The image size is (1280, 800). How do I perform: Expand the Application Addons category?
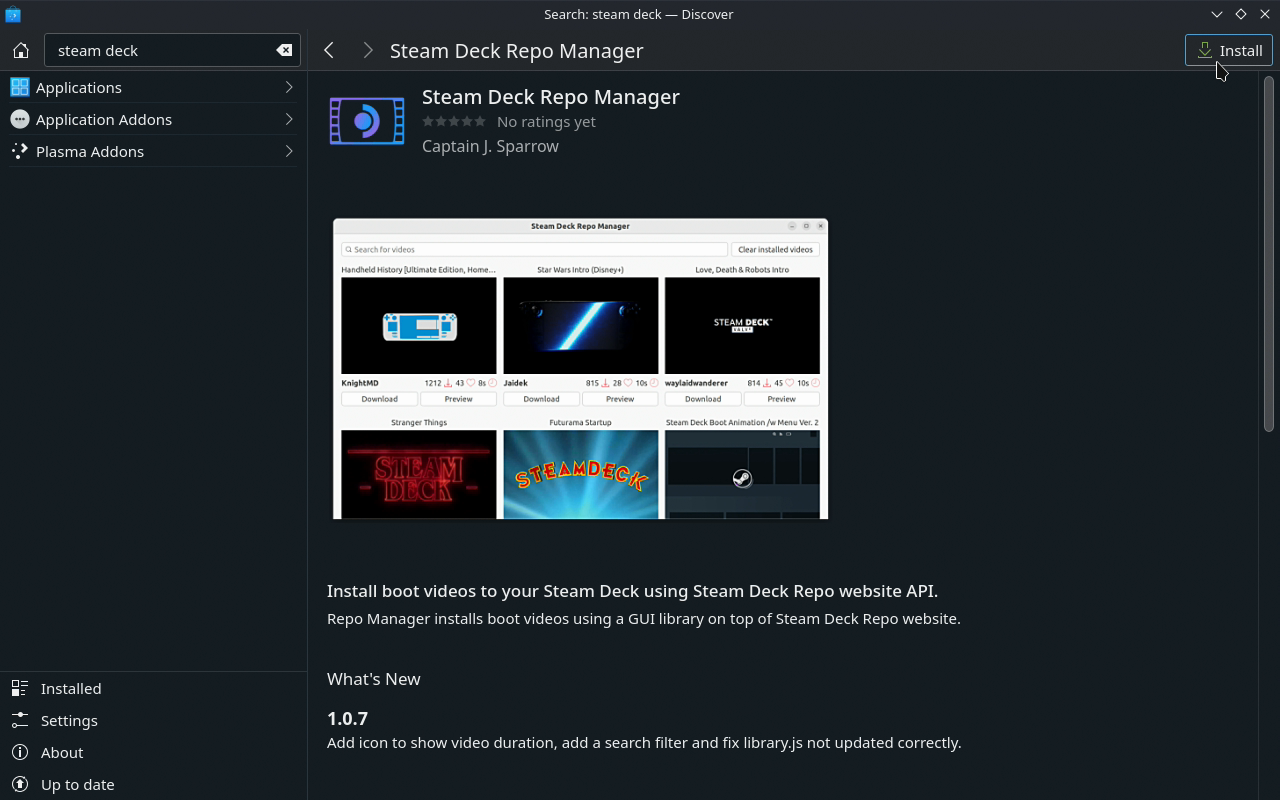tap(150, 119)
